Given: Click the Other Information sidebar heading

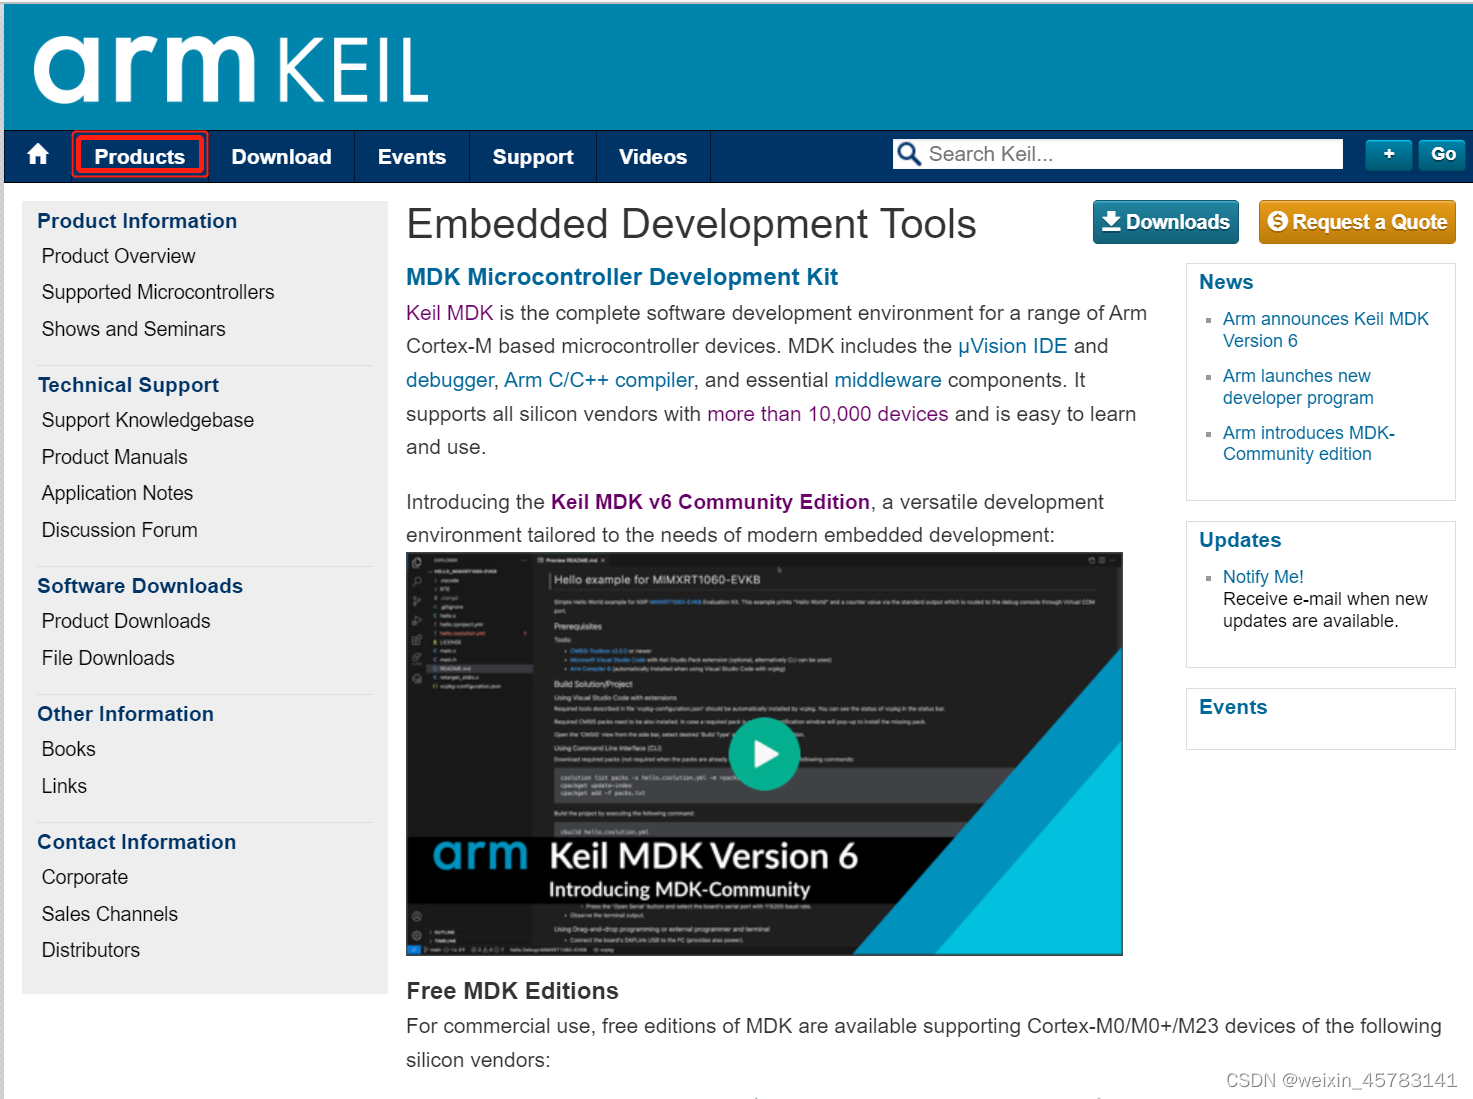Looking at the screenshot, I should tap(125, 714).
